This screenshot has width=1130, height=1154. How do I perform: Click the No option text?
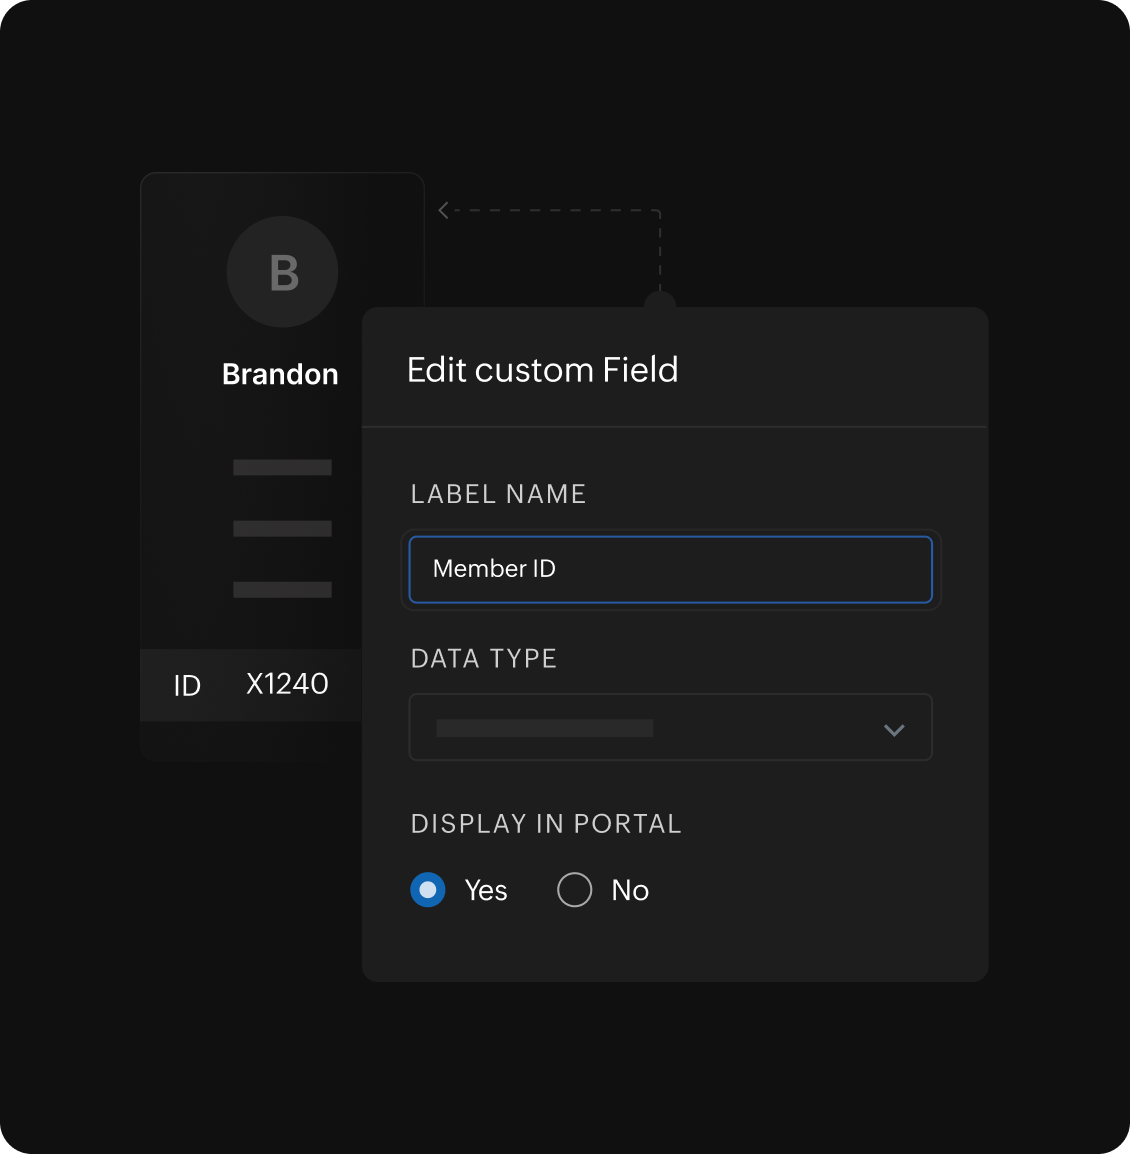click(630, 890)
